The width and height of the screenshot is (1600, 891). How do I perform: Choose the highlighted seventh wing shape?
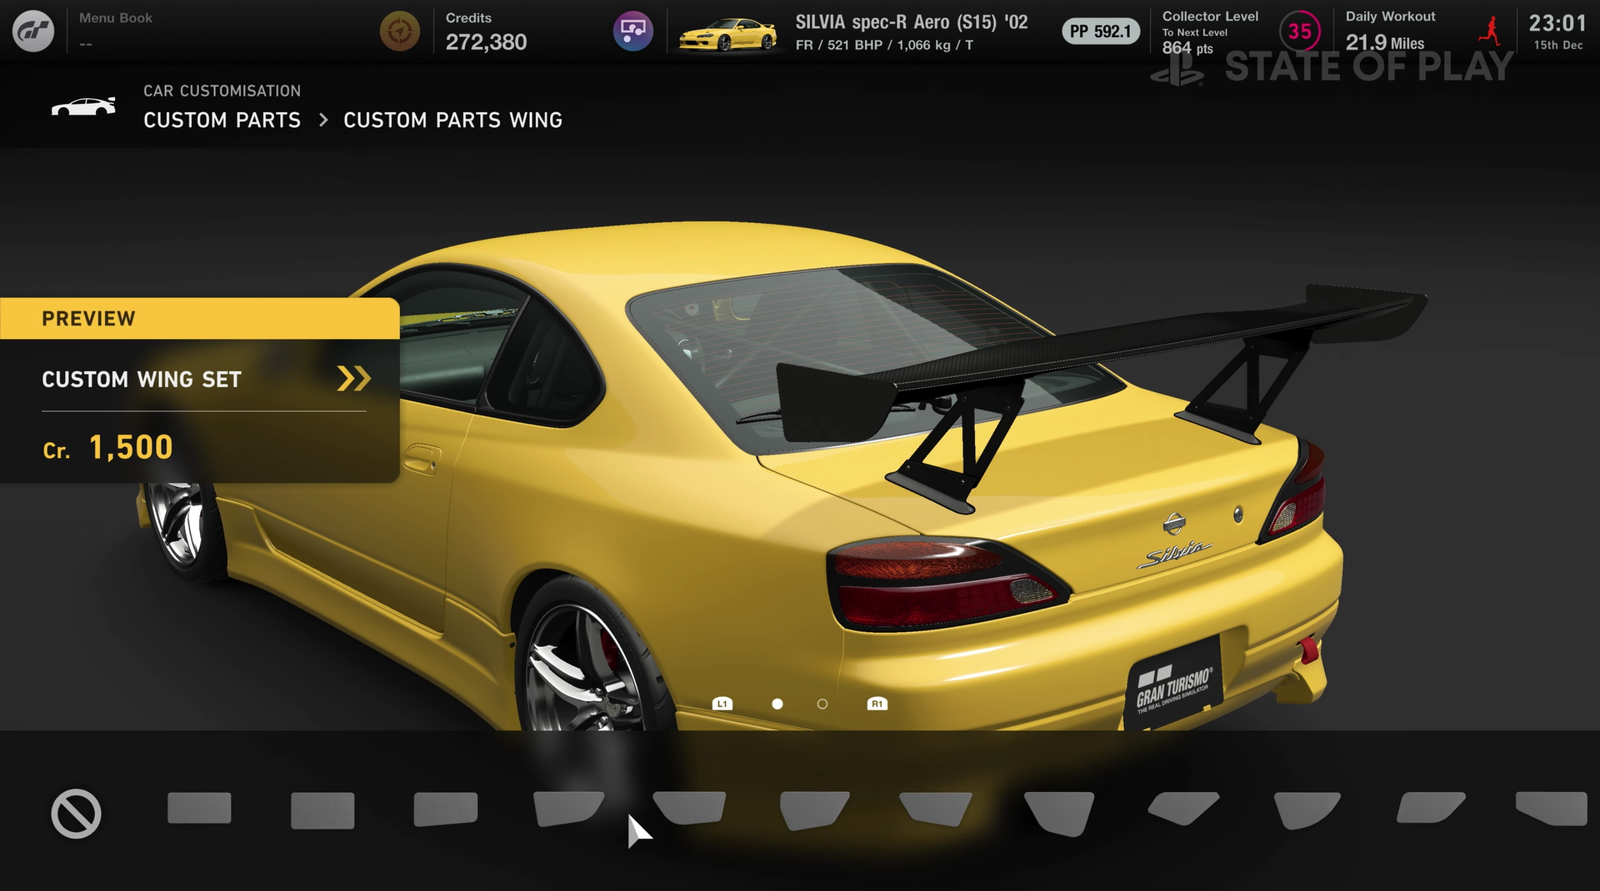tap(935, 808)
